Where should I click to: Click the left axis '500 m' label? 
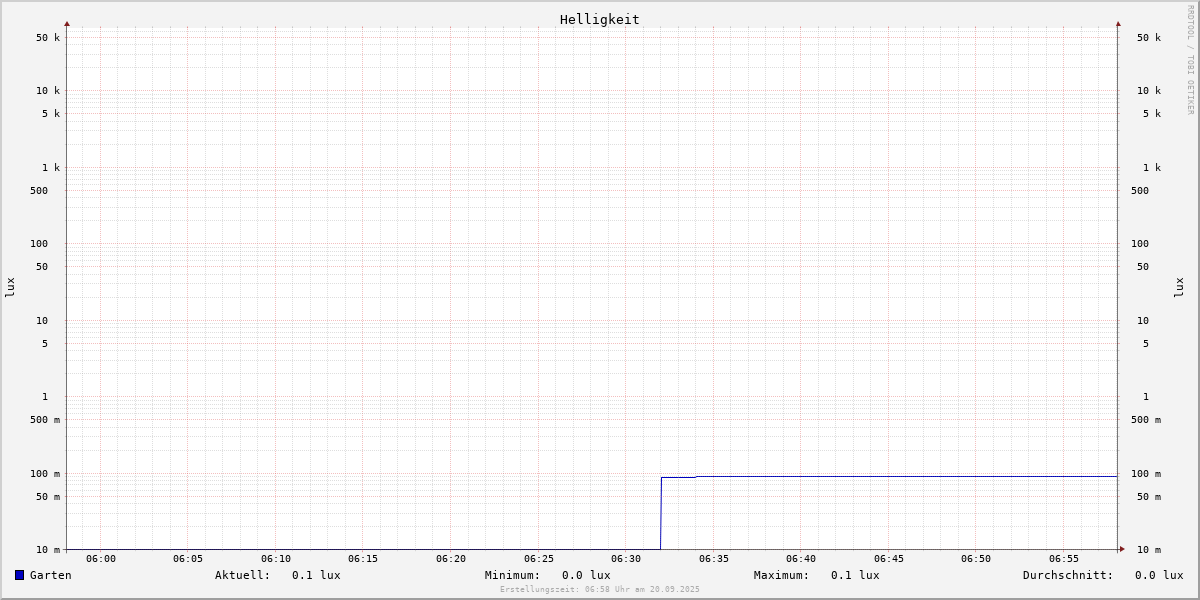pyautogui.click(x=45, y=420)
